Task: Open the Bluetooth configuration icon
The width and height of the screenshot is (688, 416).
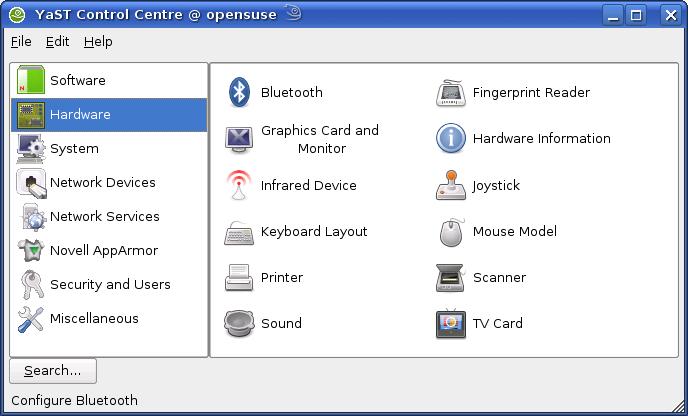Action: coord(239,92)
